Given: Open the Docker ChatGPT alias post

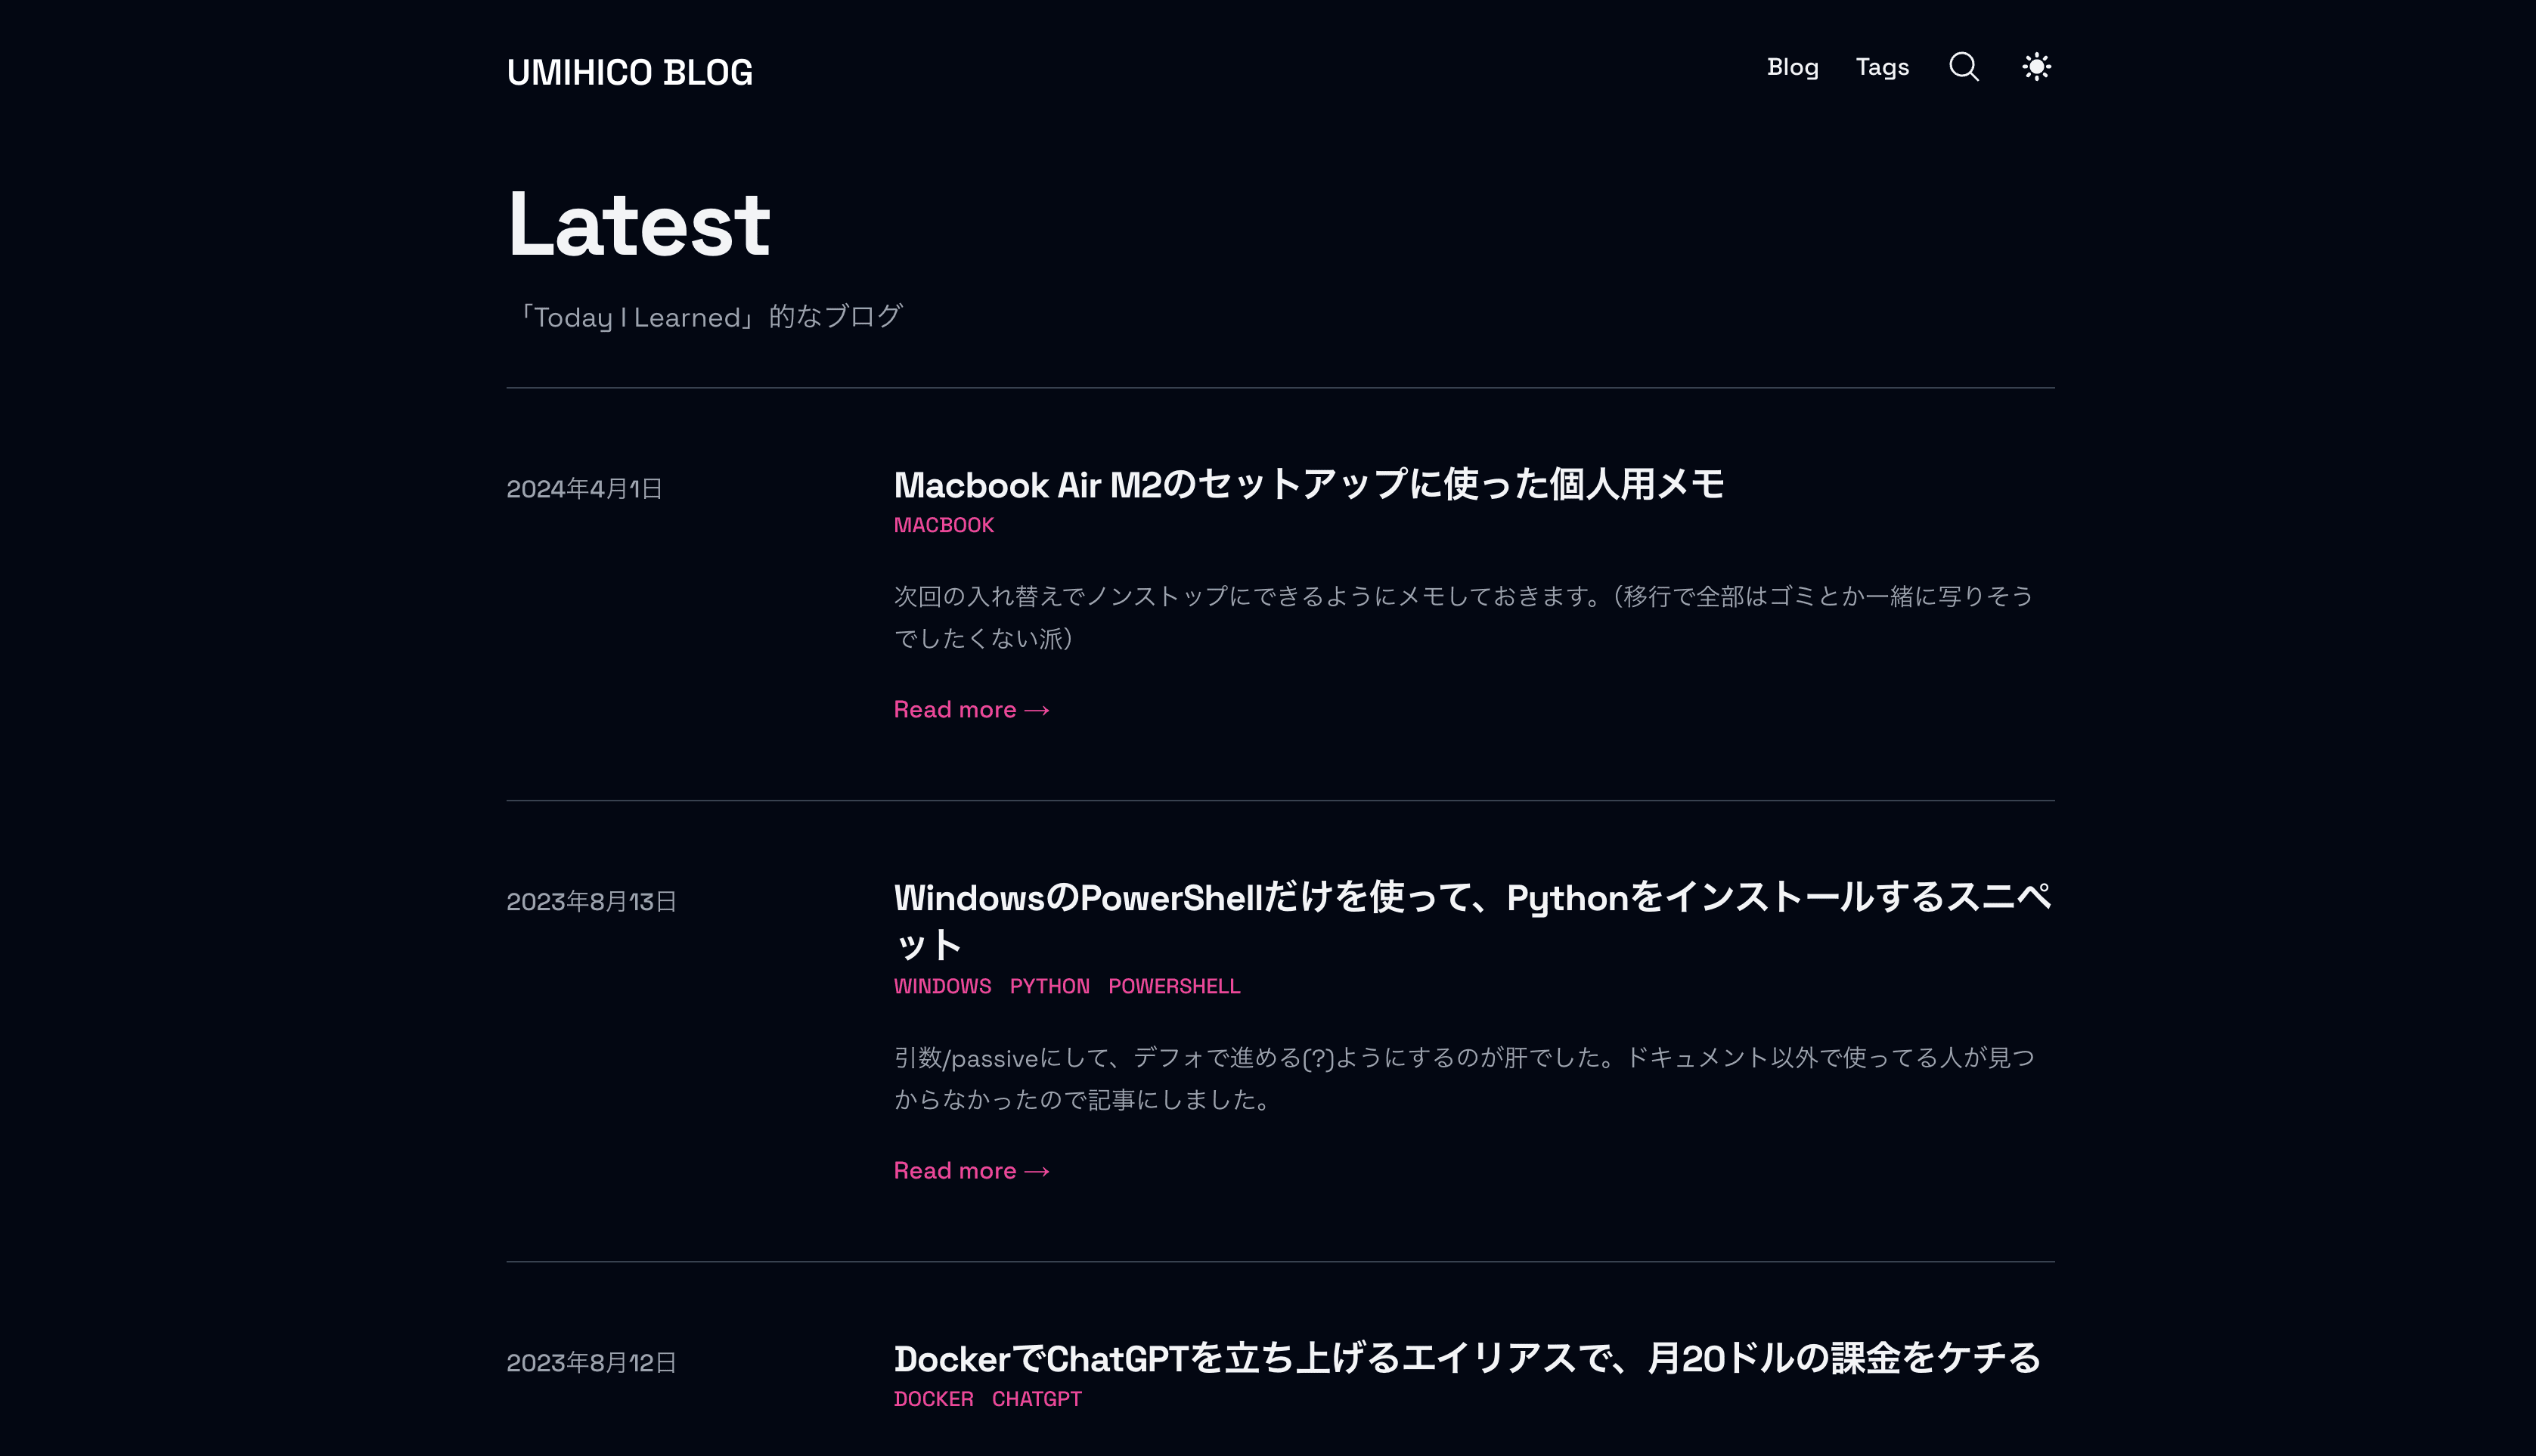Looking at the screenshot, I should (x=1467, y=1358).
